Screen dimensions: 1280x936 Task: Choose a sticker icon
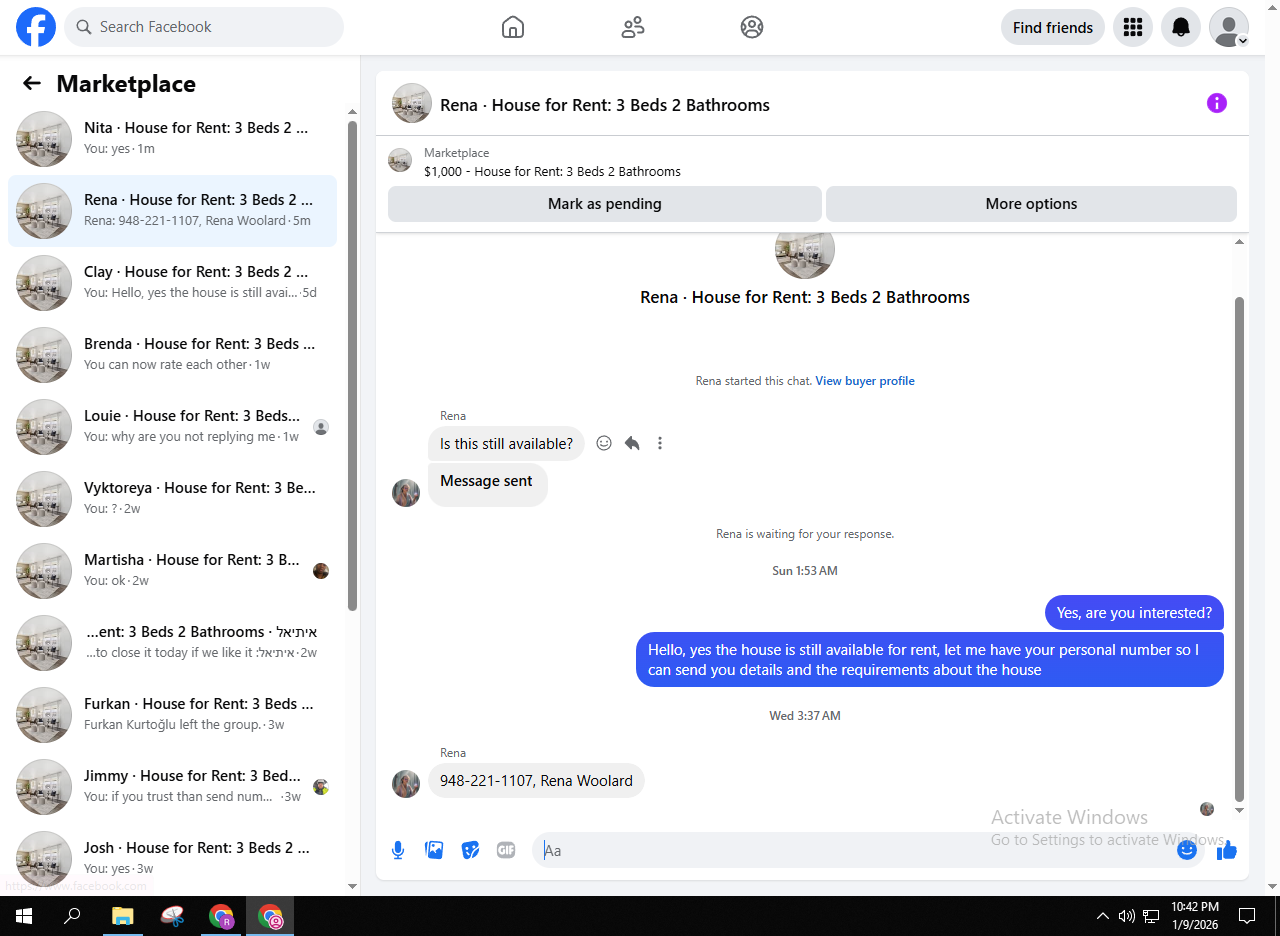point(470,850)
